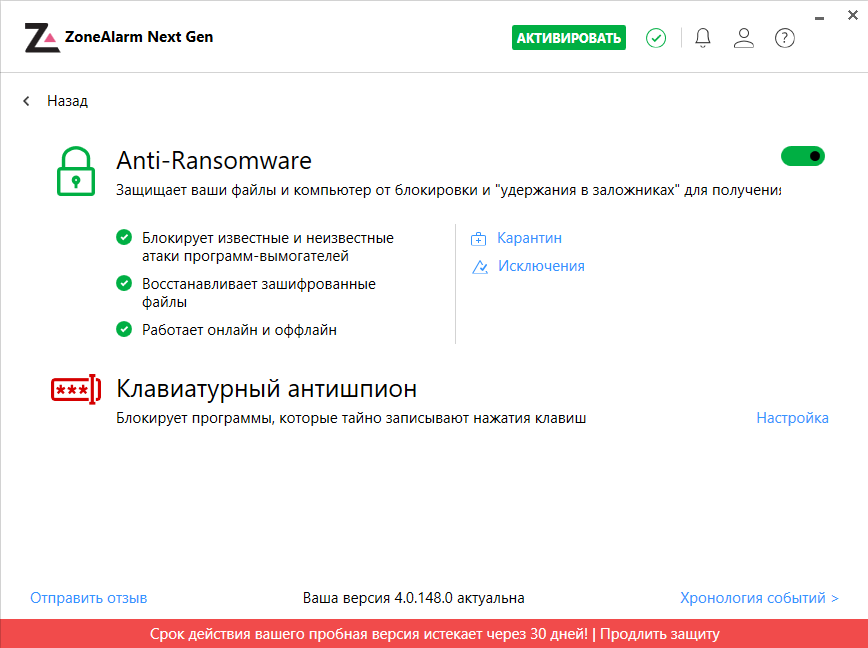Click the Отправить отзыв feedback link
The width and height of the screenshot is (868, 648).
[89, 598]
